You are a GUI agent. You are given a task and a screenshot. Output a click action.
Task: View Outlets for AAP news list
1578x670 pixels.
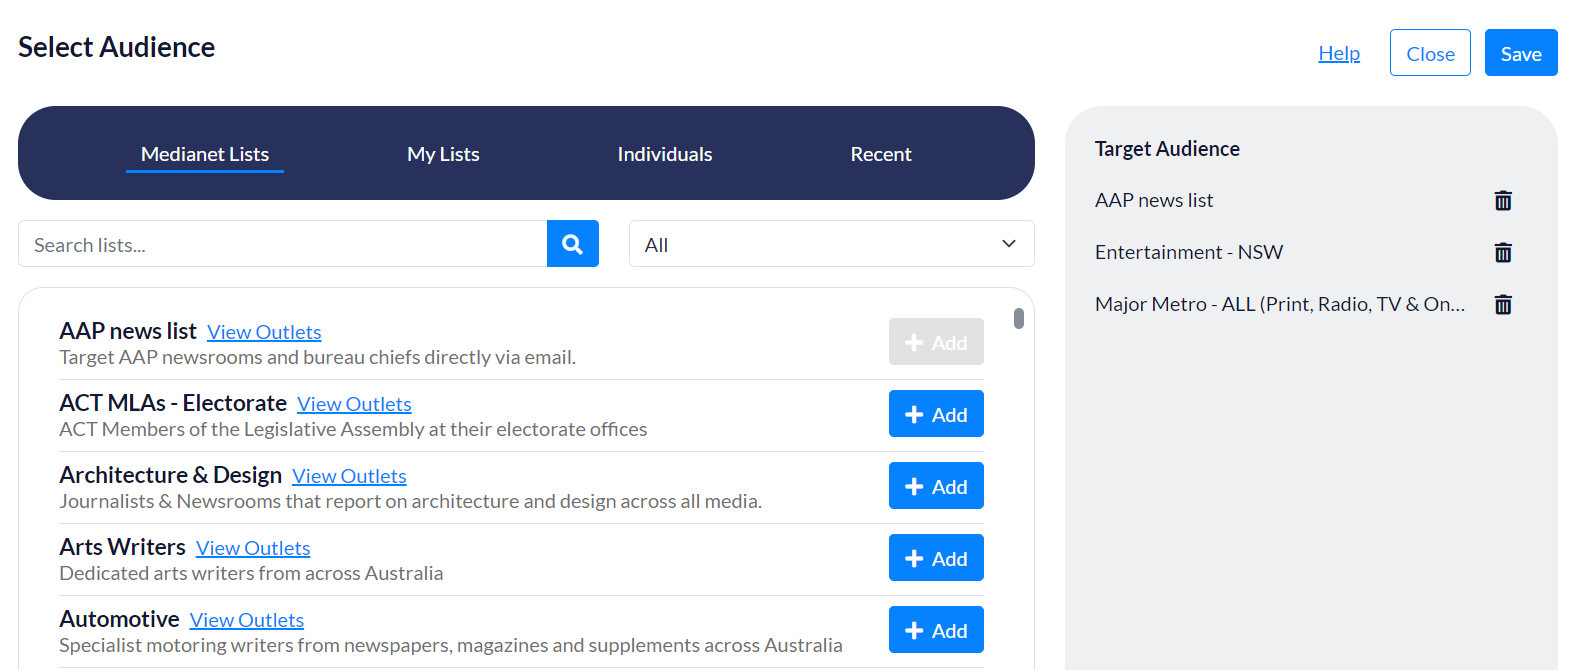pos(264,332)
